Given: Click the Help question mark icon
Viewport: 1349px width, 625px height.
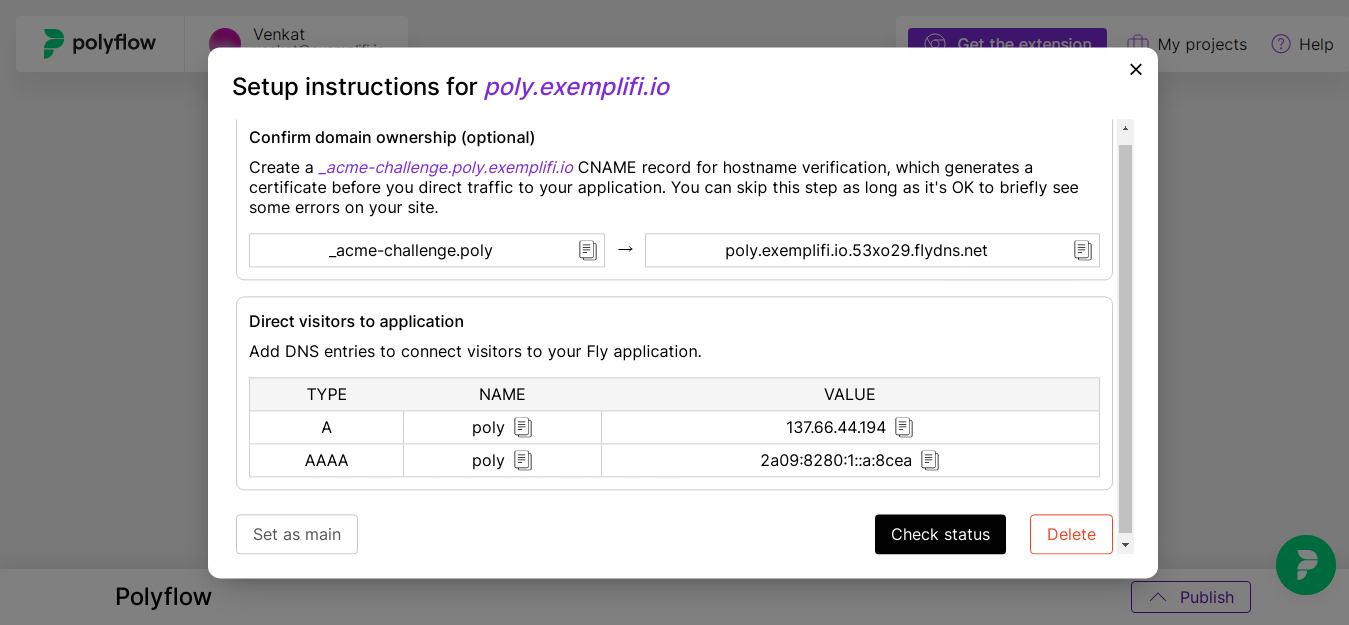Looking at the screenshot, I should [1281, 44].
